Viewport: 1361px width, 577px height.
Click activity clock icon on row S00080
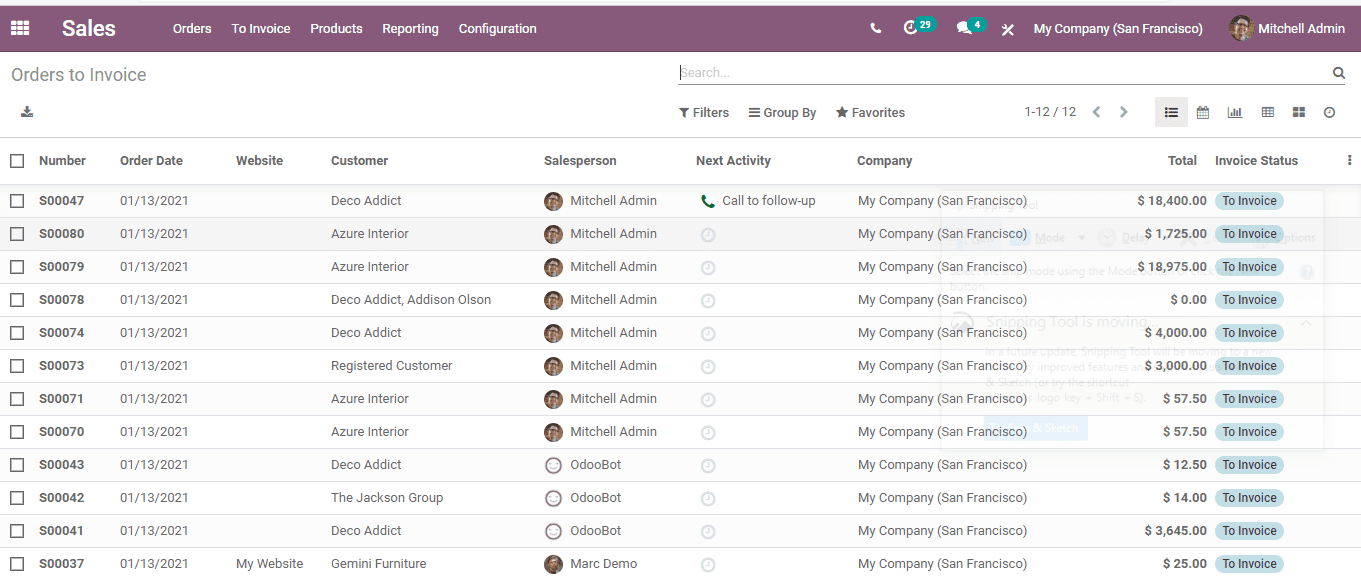pos(708,235)
